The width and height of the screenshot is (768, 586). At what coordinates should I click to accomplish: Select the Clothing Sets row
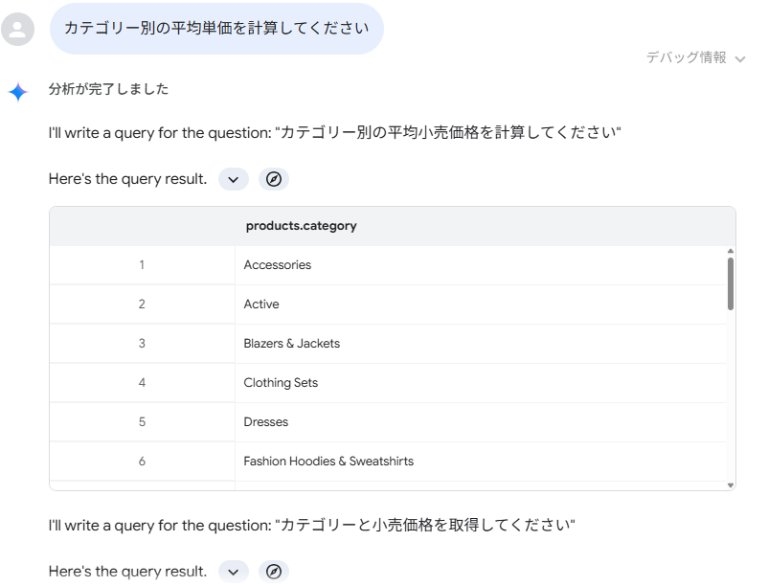coord(280,383)
